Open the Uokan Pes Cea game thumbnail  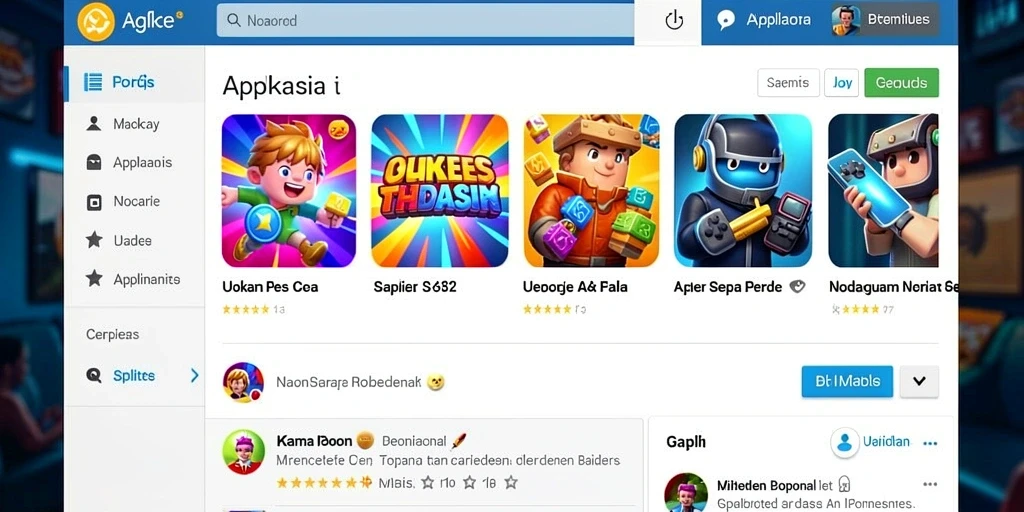click(x=289, y=191)
